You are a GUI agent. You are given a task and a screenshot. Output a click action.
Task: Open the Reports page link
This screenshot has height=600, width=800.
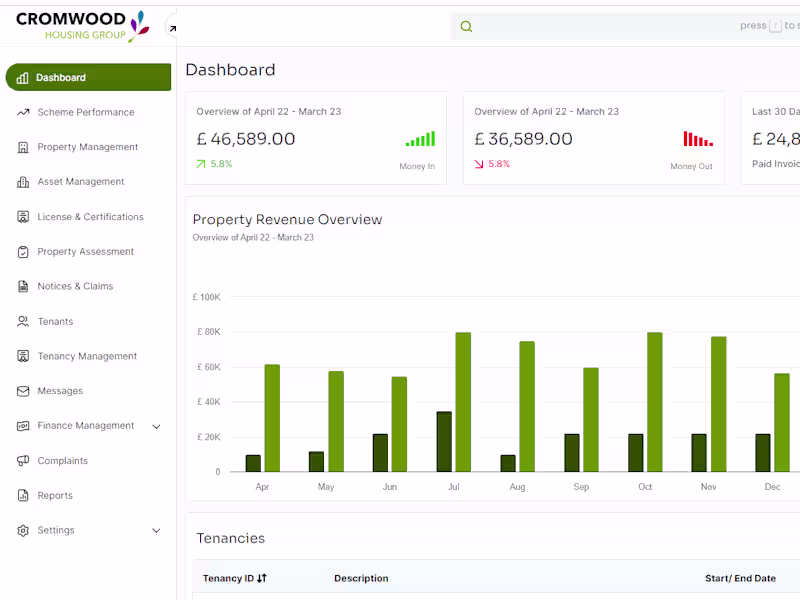55,496
